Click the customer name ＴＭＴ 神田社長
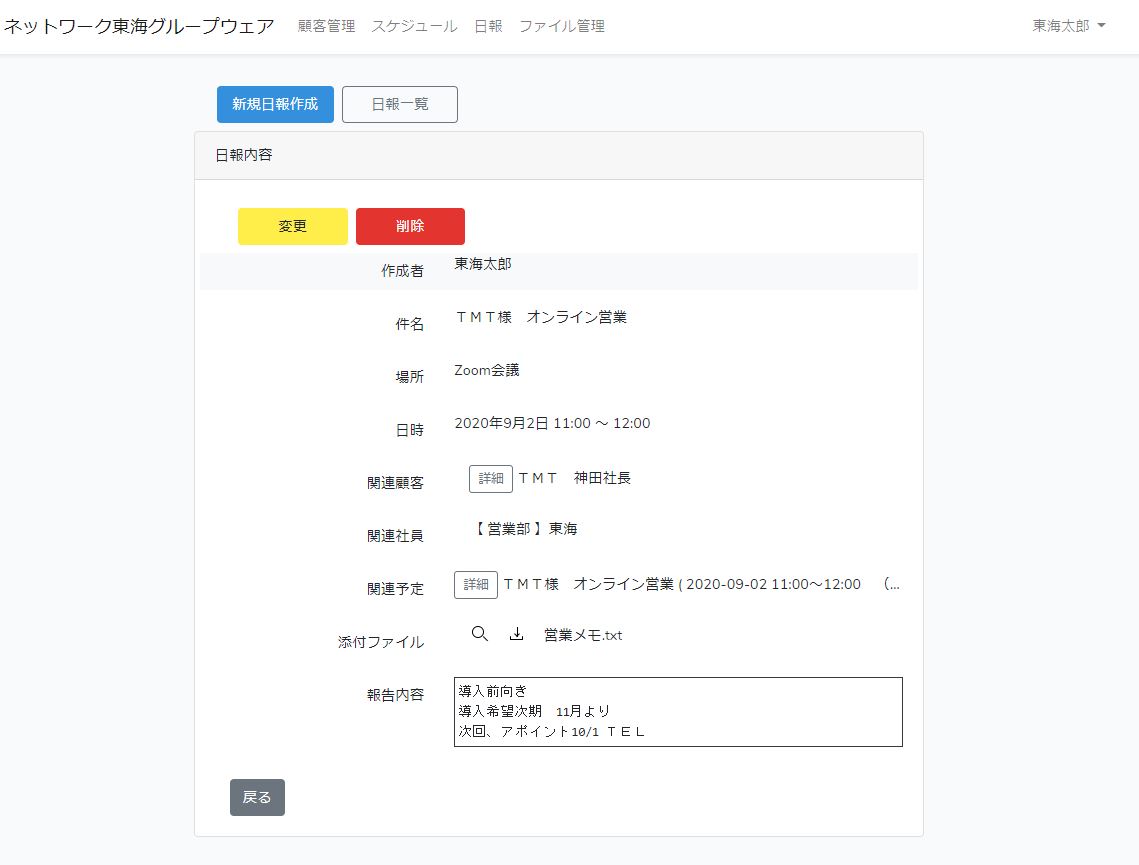 pyautogui.click(x=575, y=478)
